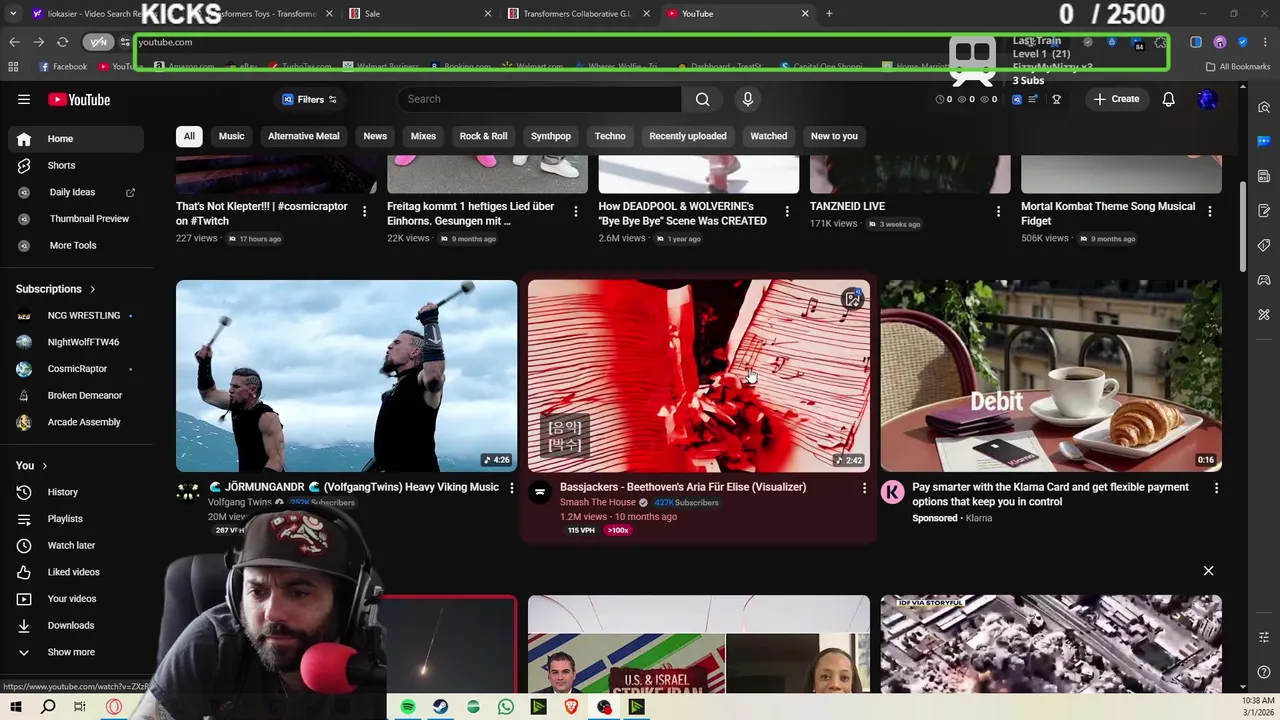Open more options for Bassjackers video
Image resolution: width=1280 pixels, height=720 pixels.
[x=864, y=488]
